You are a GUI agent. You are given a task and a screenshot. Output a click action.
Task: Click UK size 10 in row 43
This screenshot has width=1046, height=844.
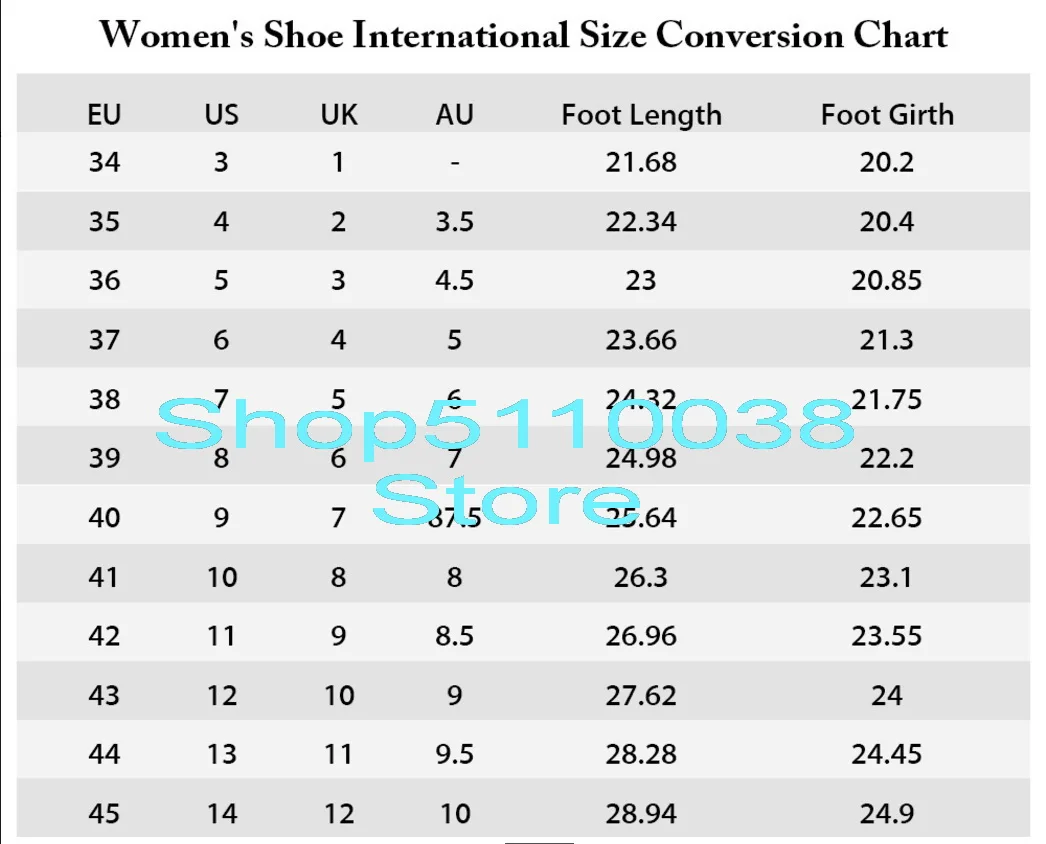point(339,696)
